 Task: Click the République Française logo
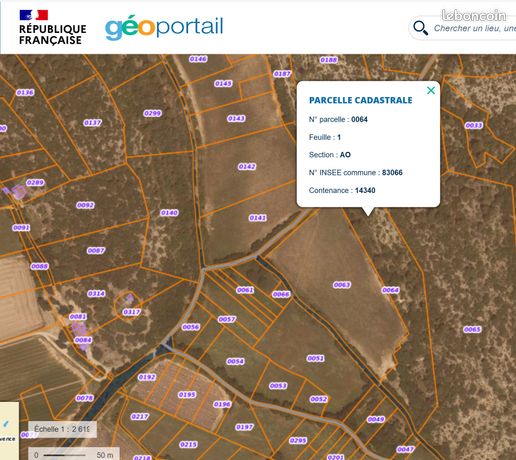click(52, 27)
